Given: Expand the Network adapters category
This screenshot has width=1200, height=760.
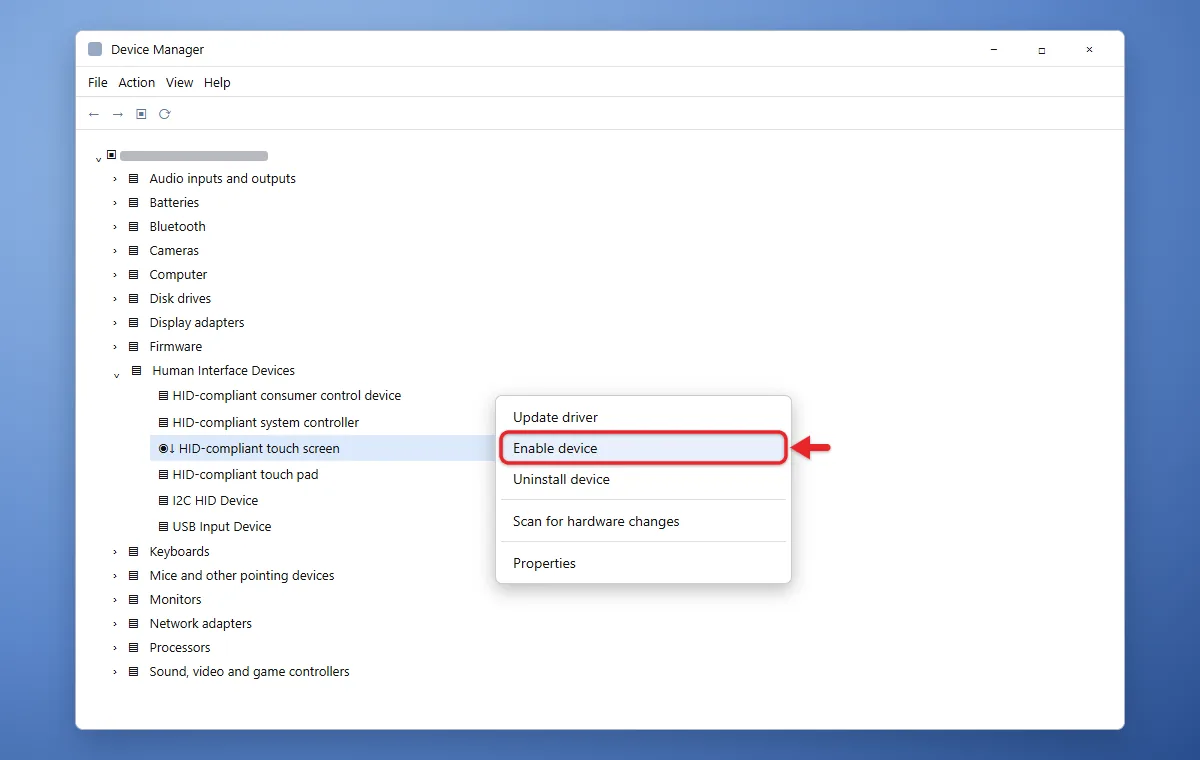Looking at the screenshot, I should coord(115,624).
